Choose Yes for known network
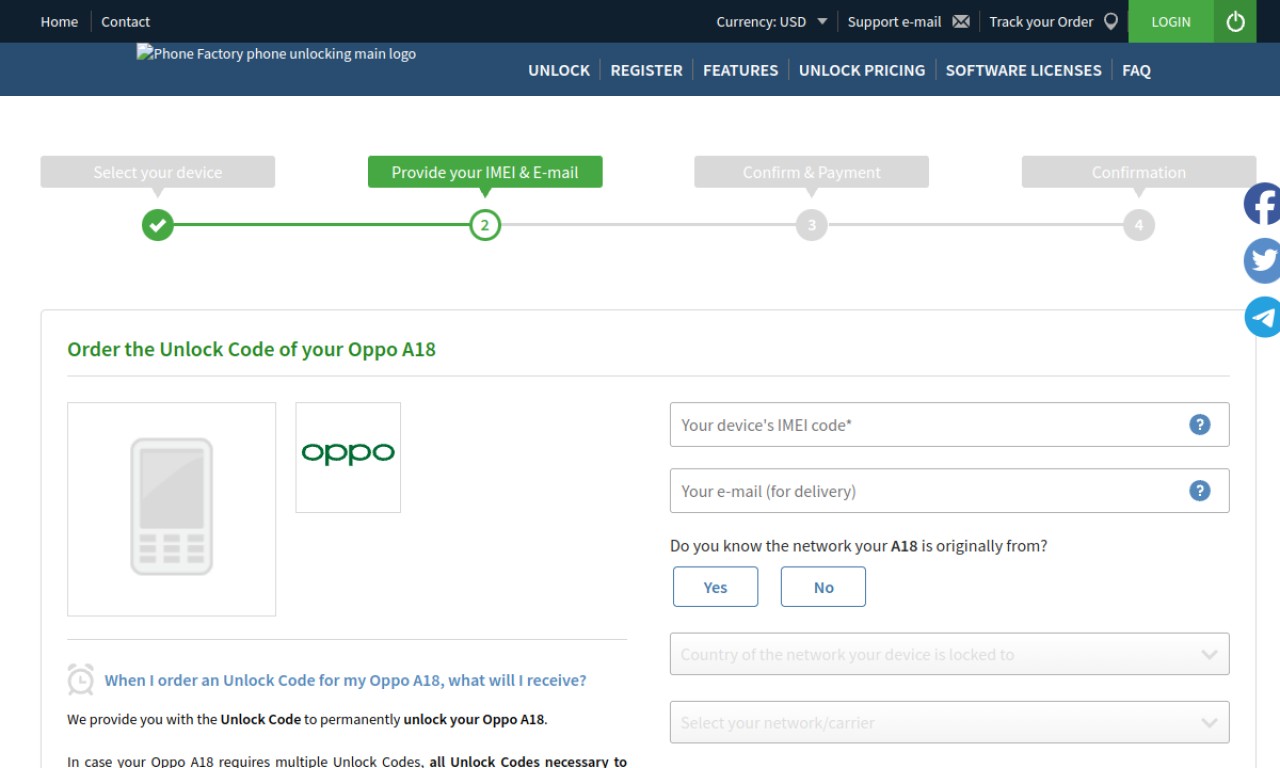Viewport: 1280px width, 768px height. 715,587
